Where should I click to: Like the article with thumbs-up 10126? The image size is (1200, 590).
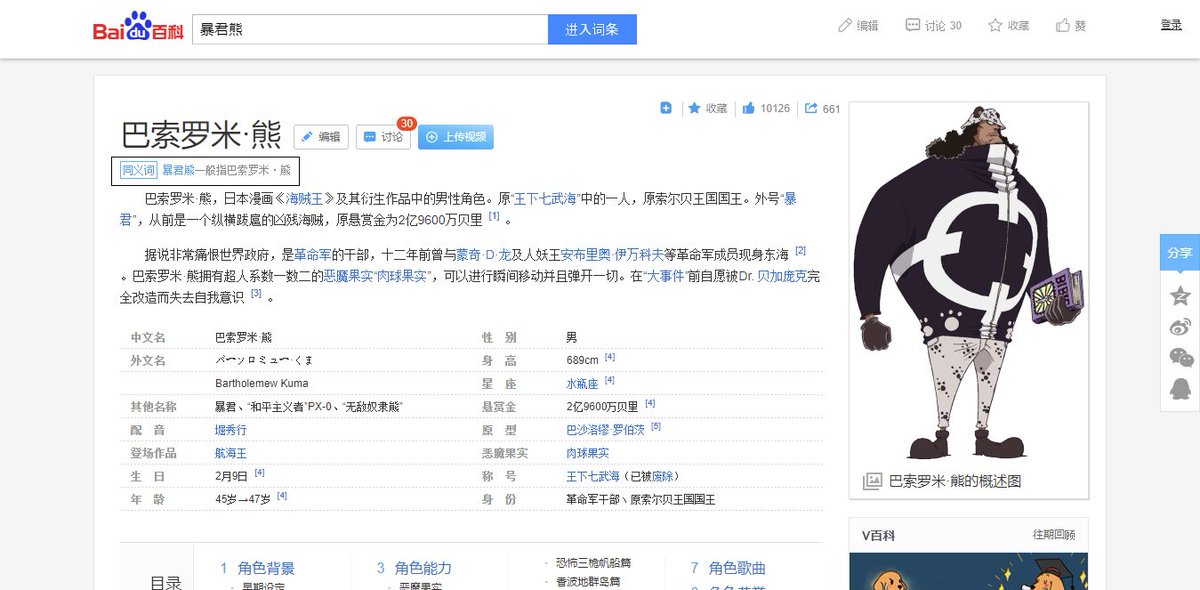766,108
